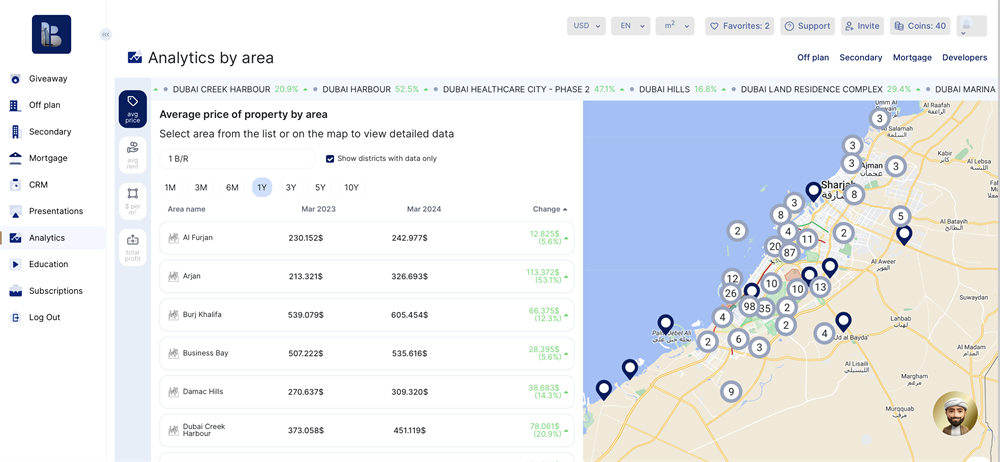Screen dimensions: 1000x462
Task: Open the Developers link
Action: pyautogui.click(x=964, y=58)
